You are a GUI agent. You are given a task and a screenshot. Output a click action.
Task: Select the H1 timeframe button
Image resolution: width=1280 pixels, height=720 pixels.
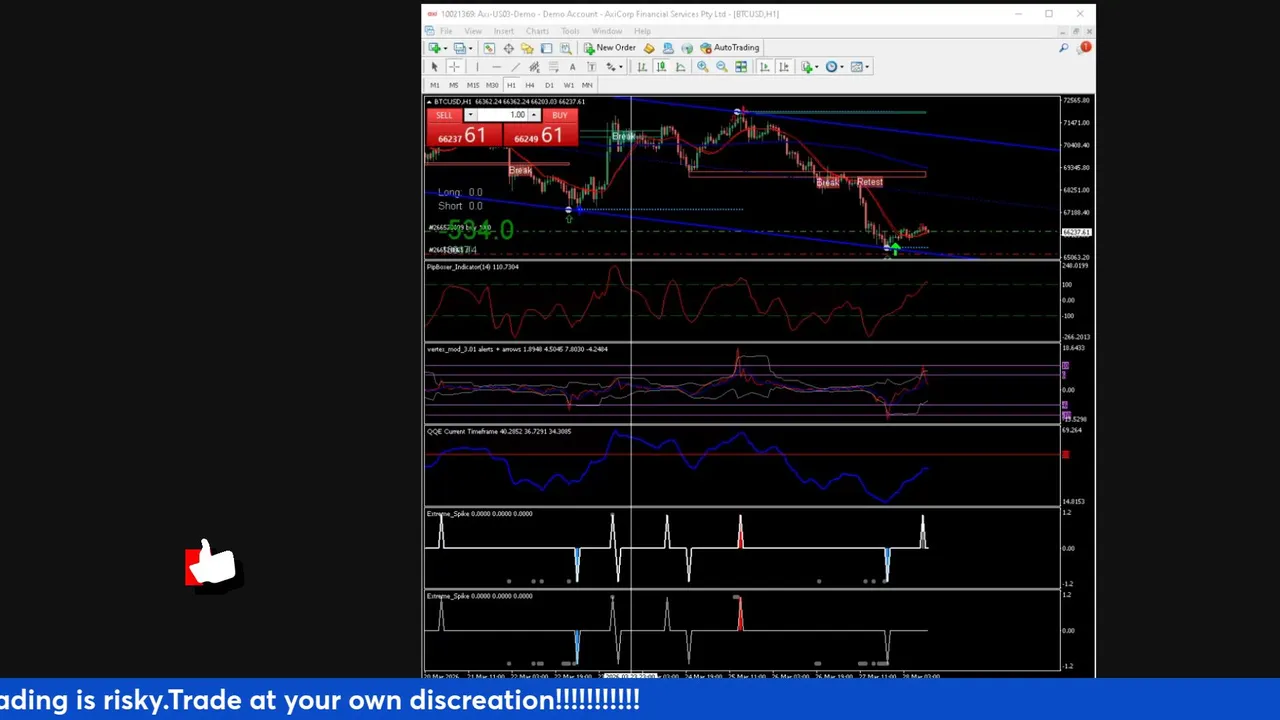pyautogui.click(x=511, y=85)
